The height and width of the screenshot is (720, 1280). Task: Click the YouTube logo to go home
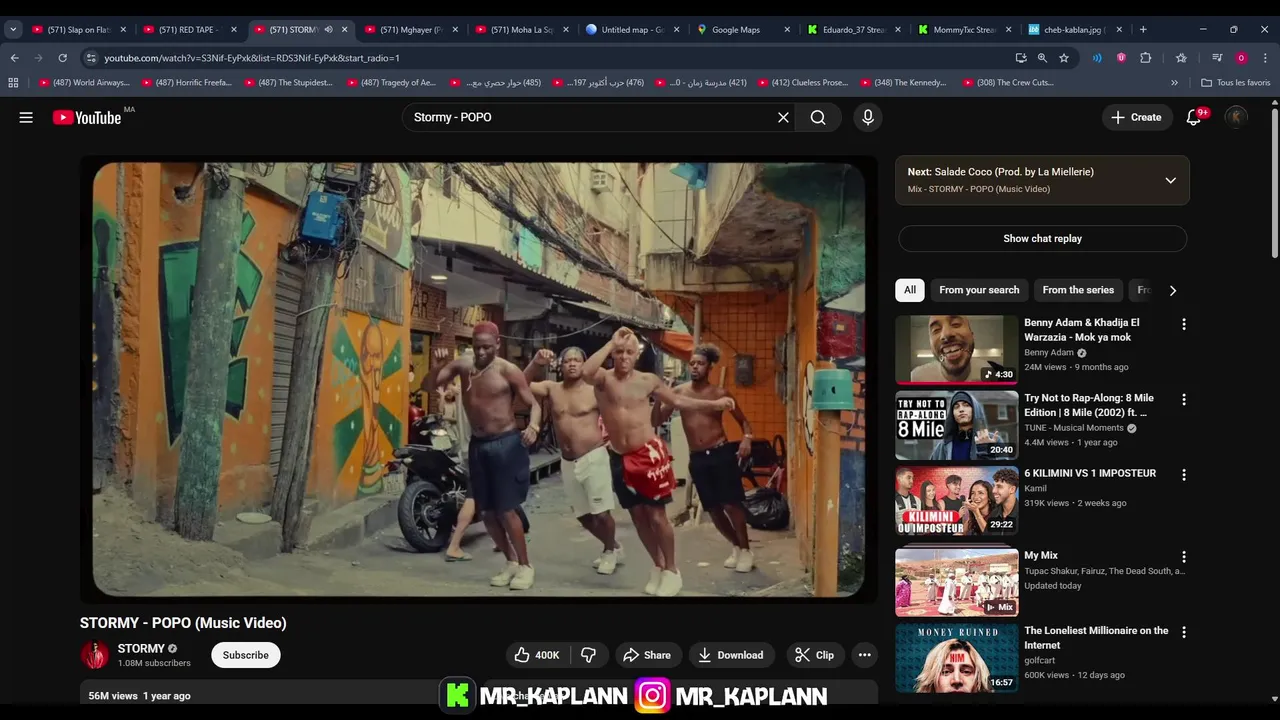click(87, 118)
